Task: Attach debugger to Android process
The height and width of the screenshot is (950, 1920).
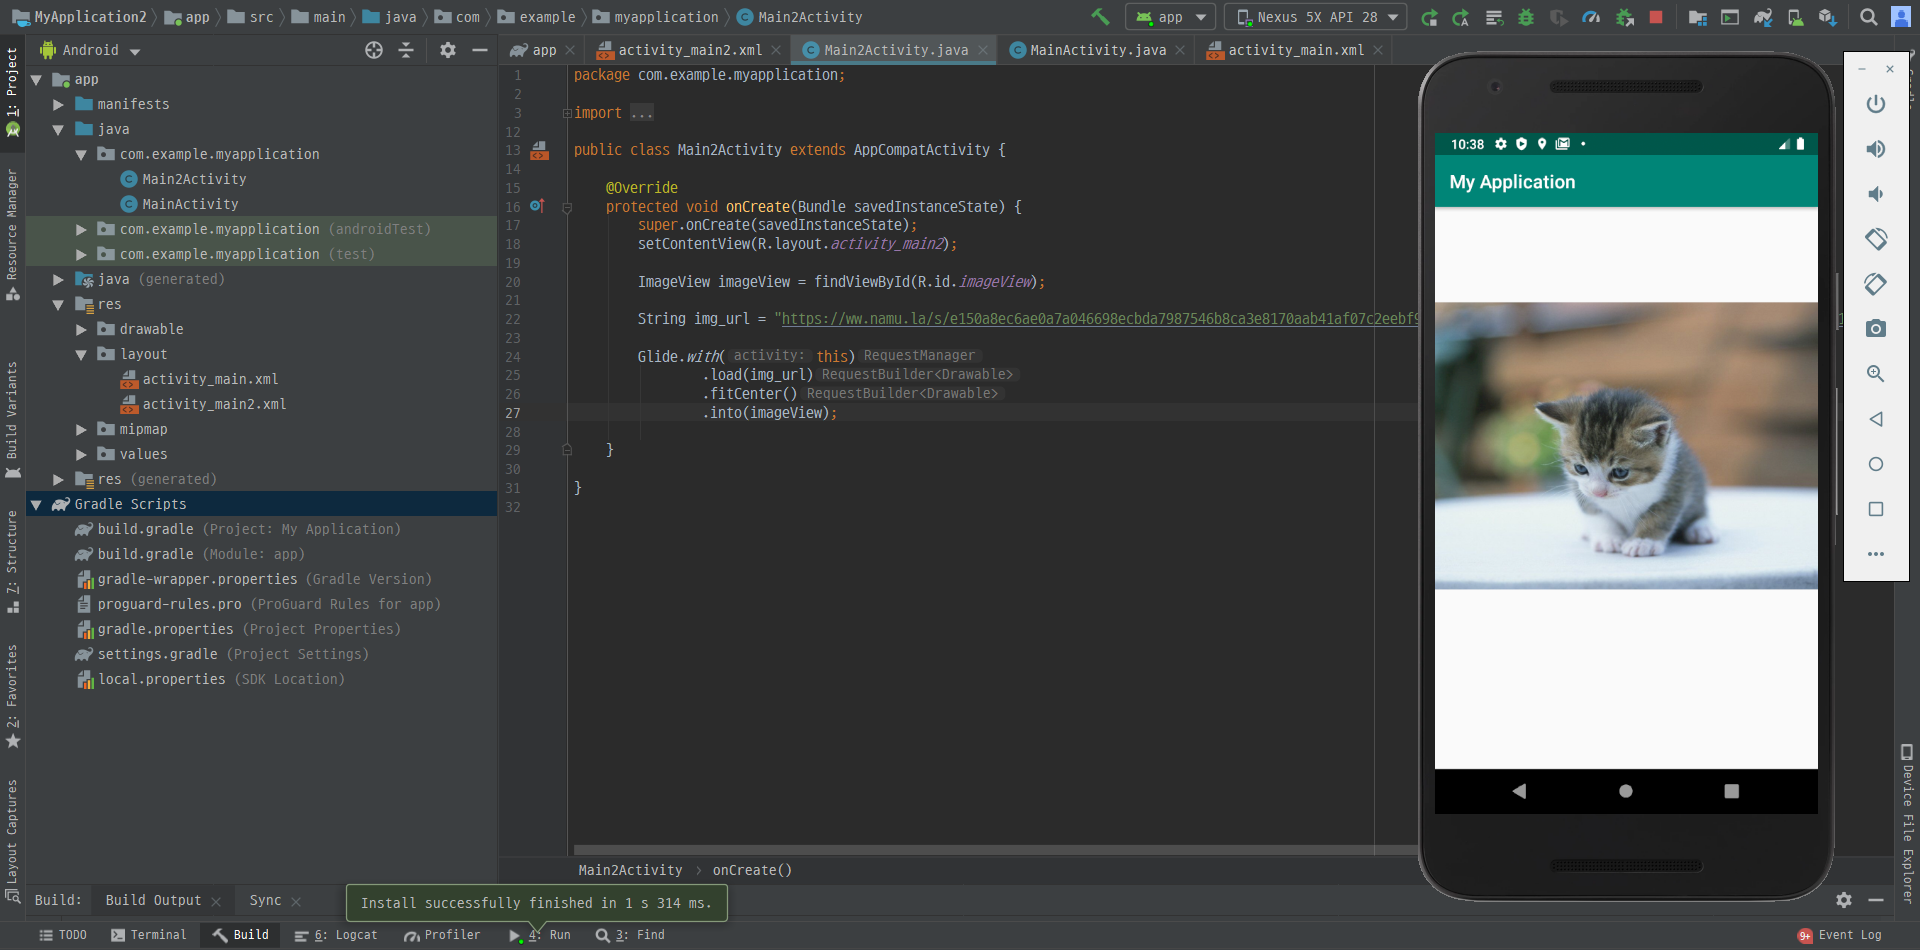Action: pos(1625,17)
